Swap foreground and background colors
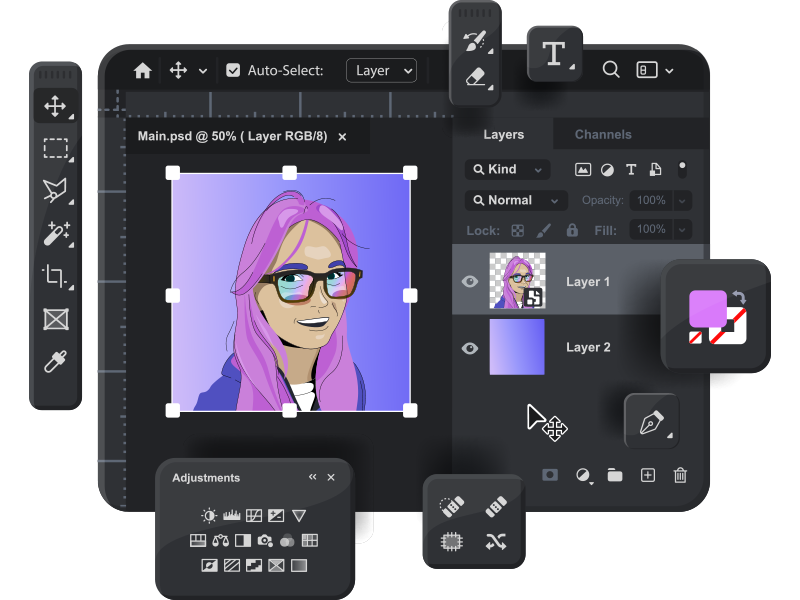 739,296
